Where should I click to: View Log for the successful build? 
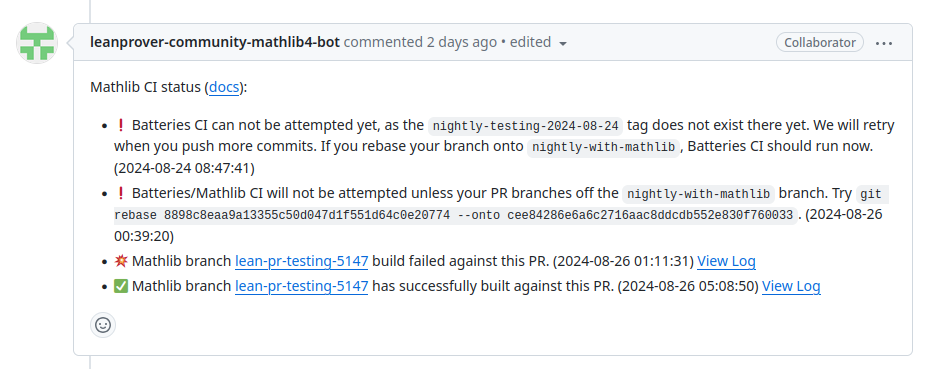point(791,286)
